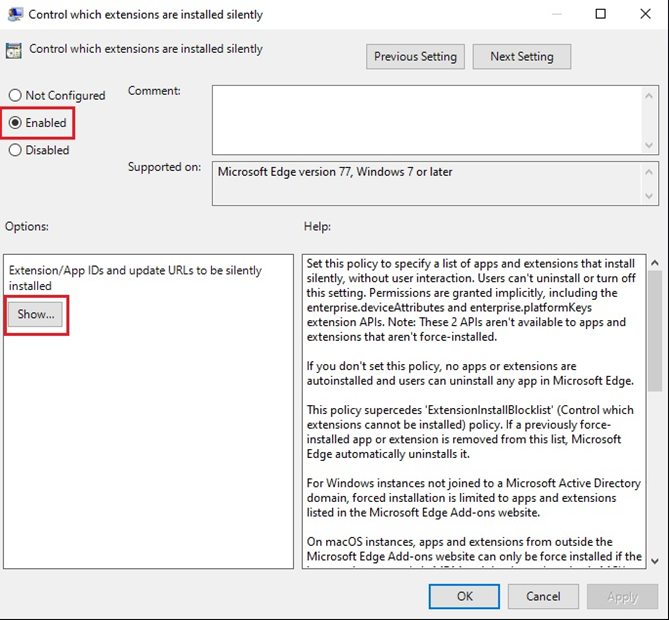Click the title bar policy window icon
669x620 pixels.
[x=15, y=14]
